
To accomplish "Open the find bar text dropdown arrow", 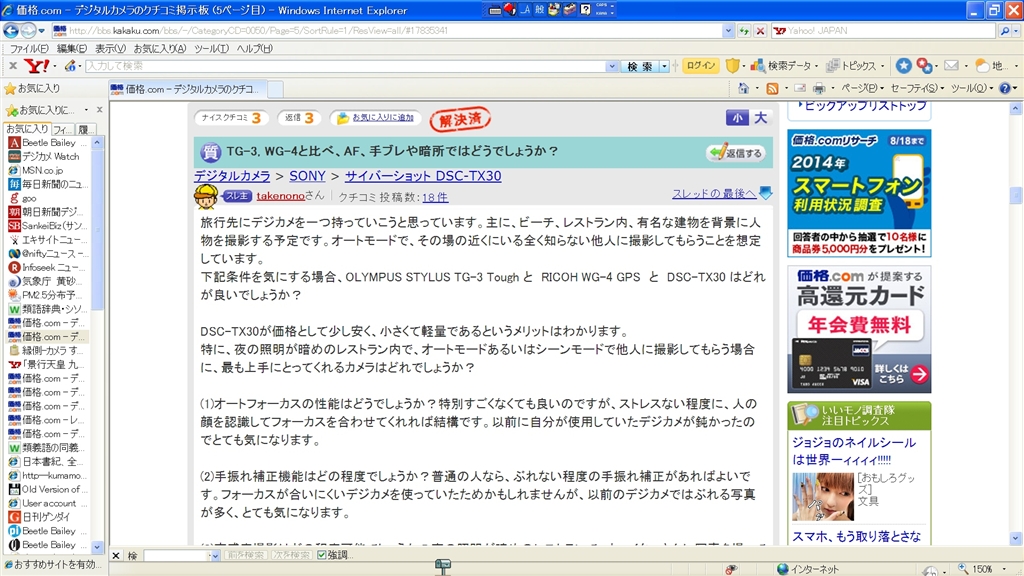I will (215, 556).
